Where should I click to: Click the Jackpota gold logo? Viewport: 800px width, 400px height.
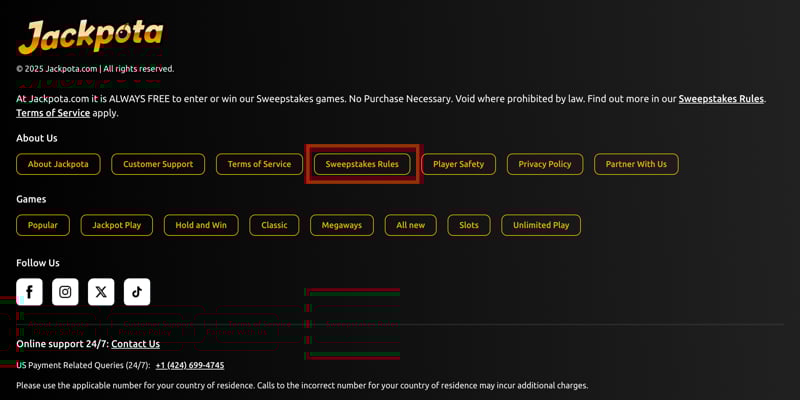click(91, 37)
